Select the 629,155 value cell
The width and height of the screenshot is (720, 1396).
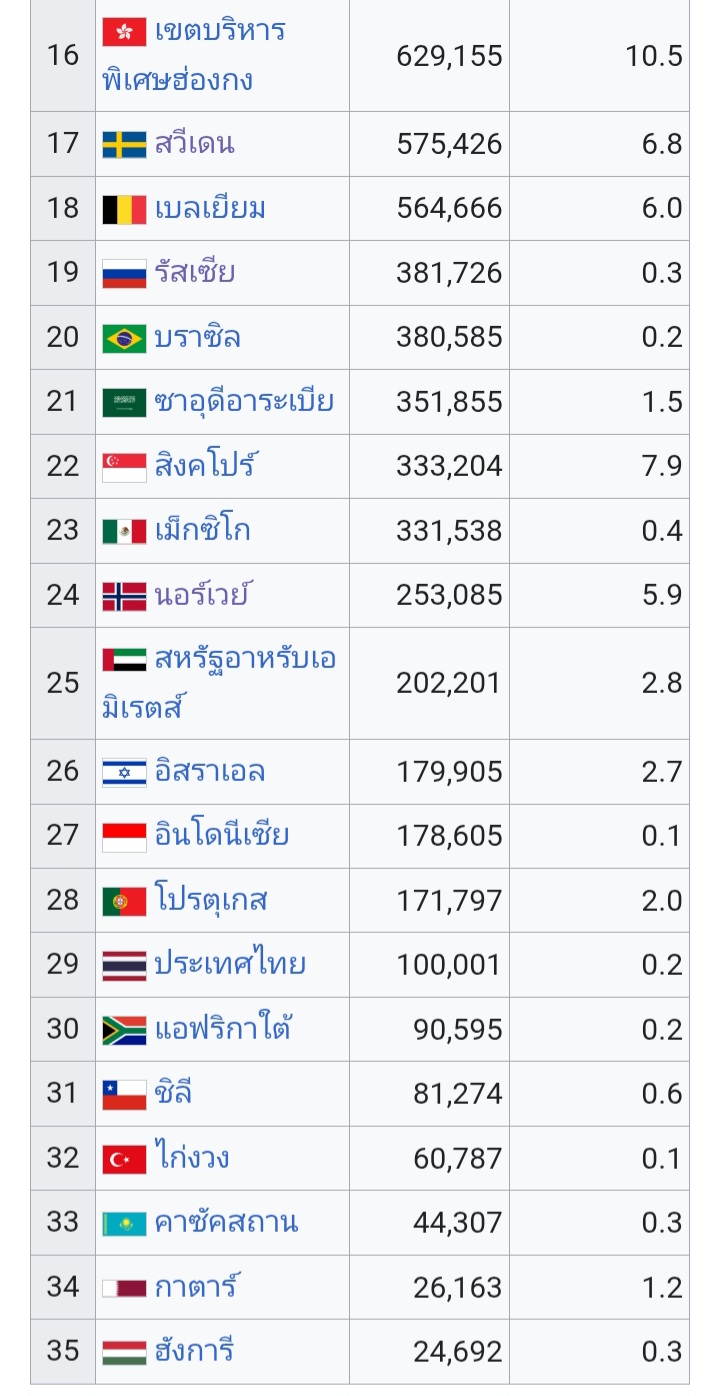click(x=429, y=55)
